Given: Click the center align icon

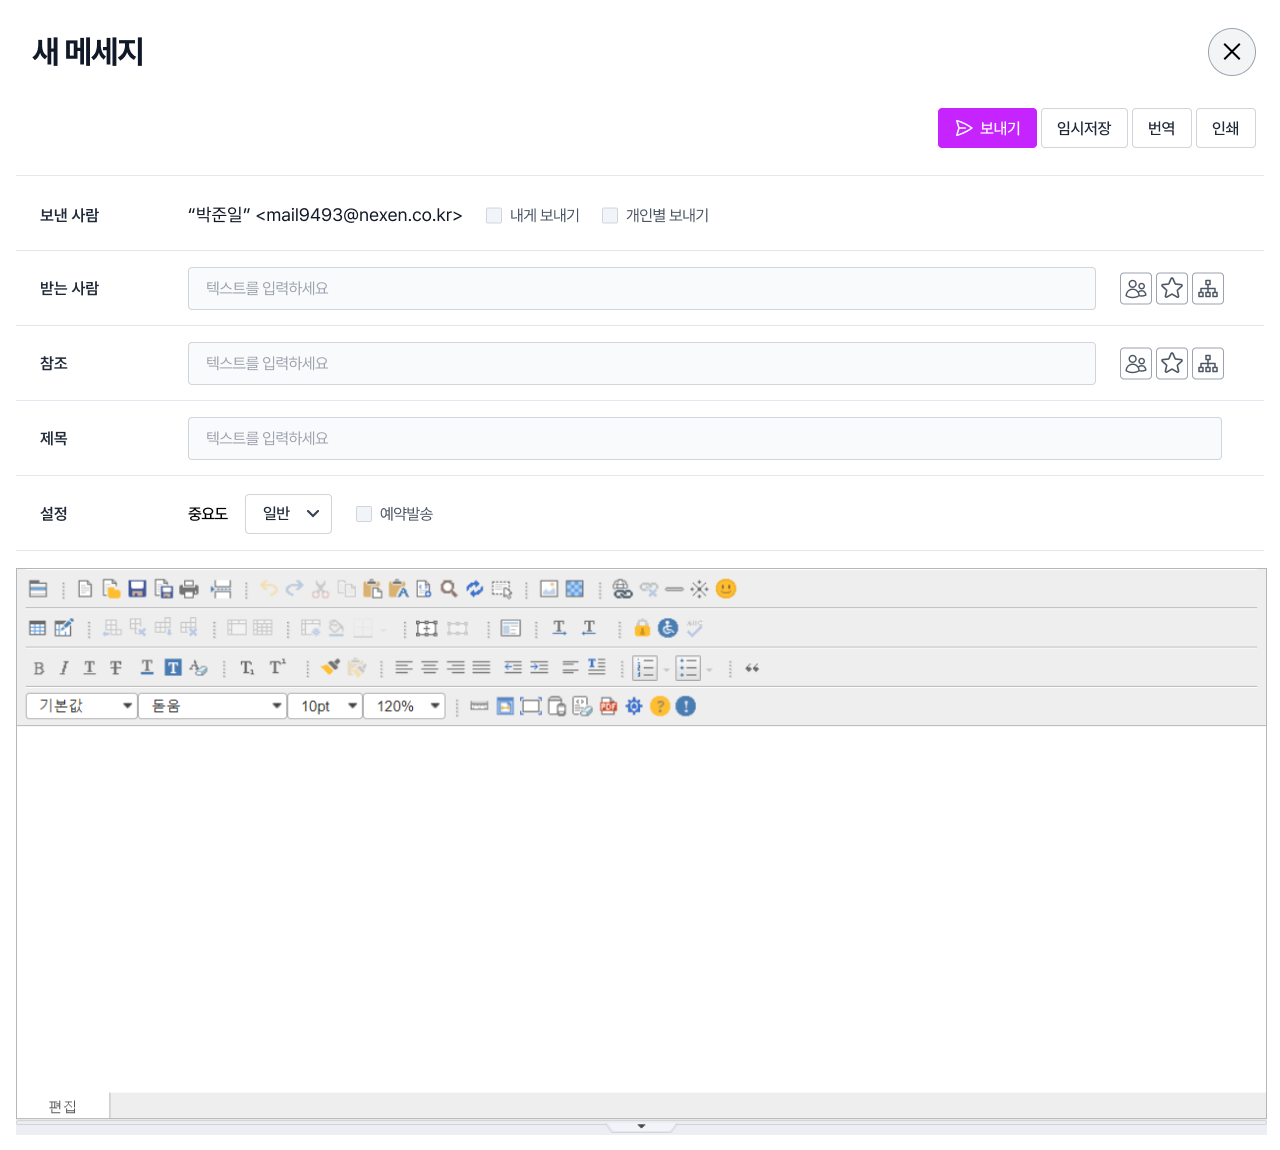Looking at the screenshot, I should [x=429, y=668].
